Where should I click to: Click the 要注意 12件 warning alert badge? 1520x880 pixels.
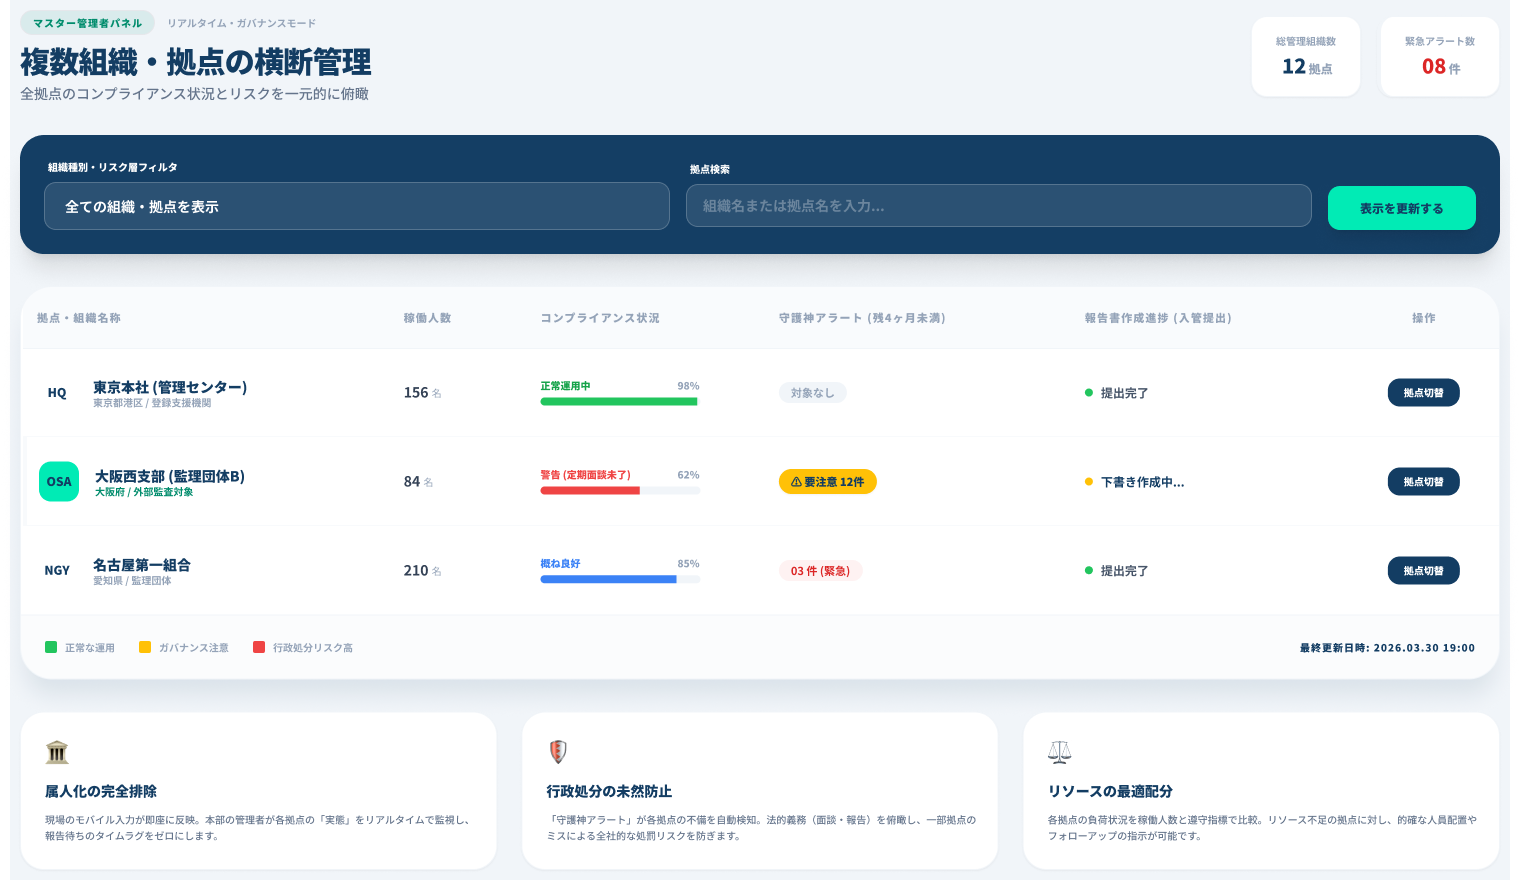coord(827,482)
